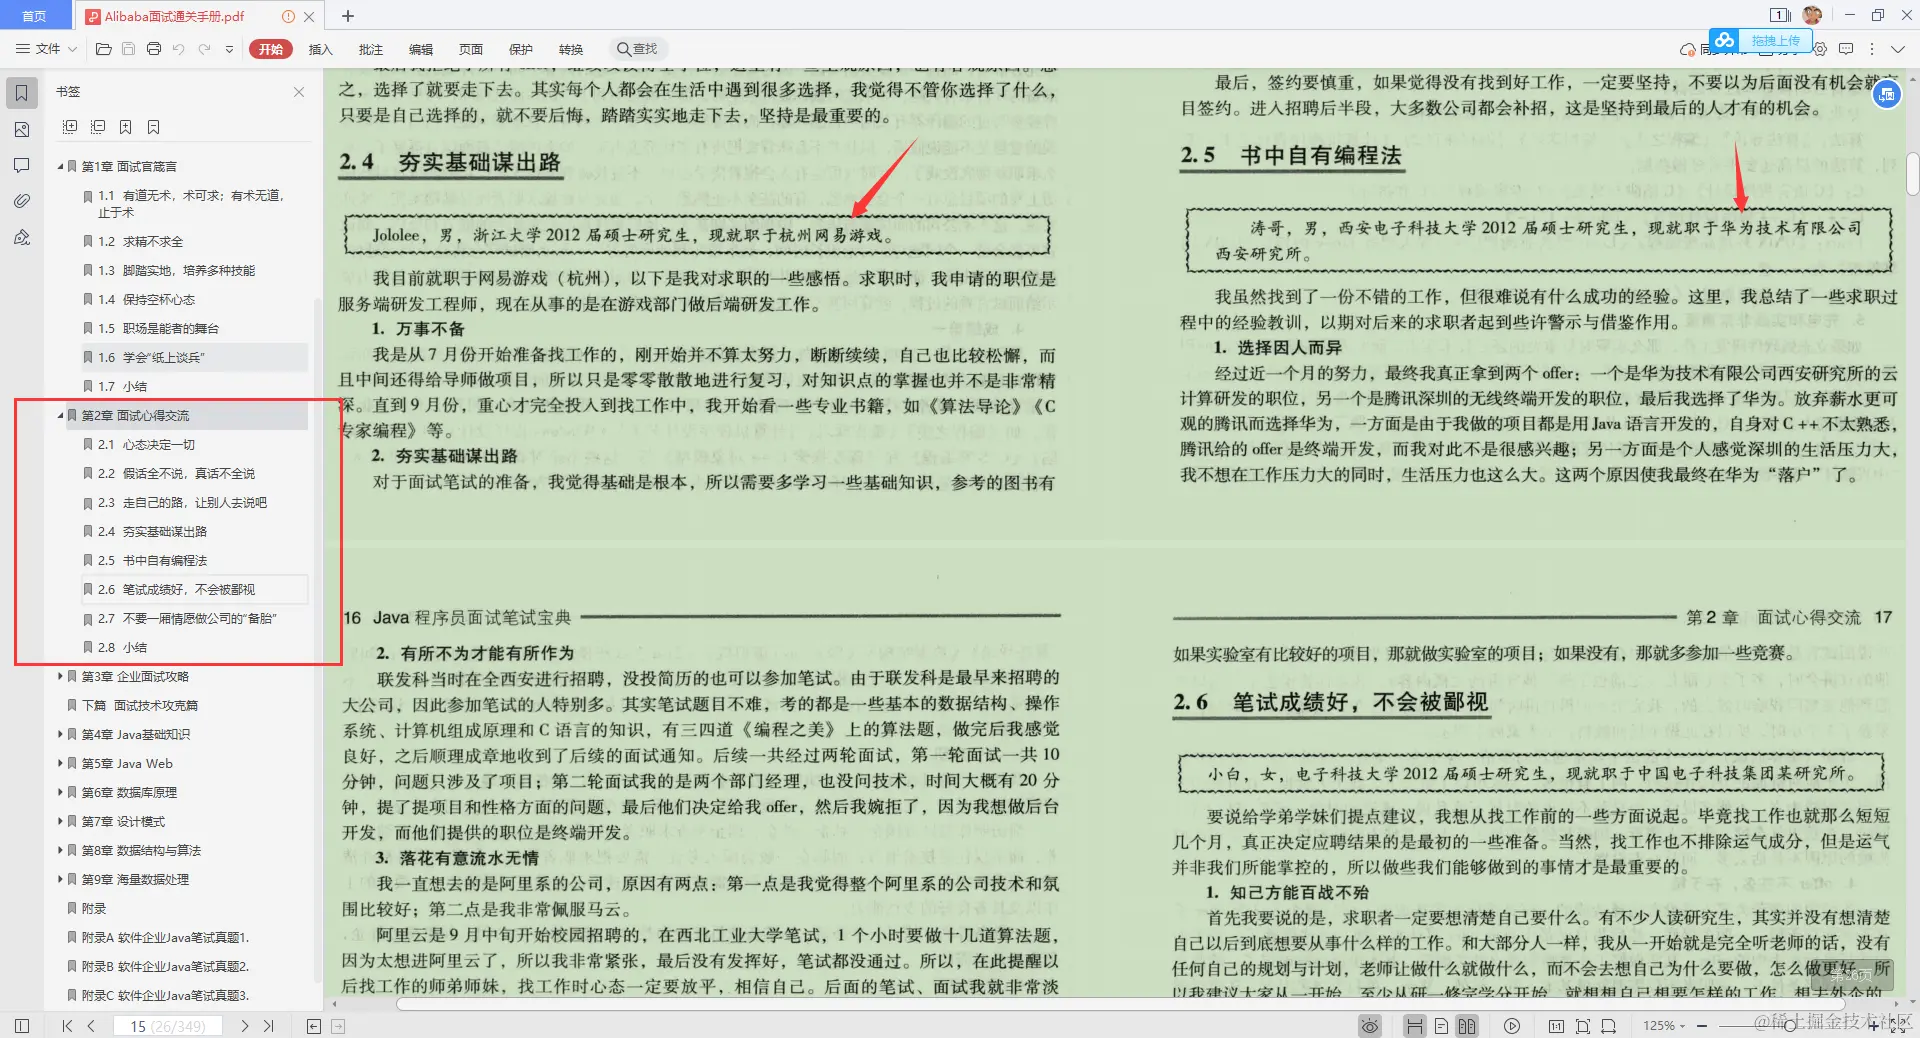Click the Baidu Netdisk upload icon
This screenshot has width=1920, height=1038.
click(x=1723, y=41)
